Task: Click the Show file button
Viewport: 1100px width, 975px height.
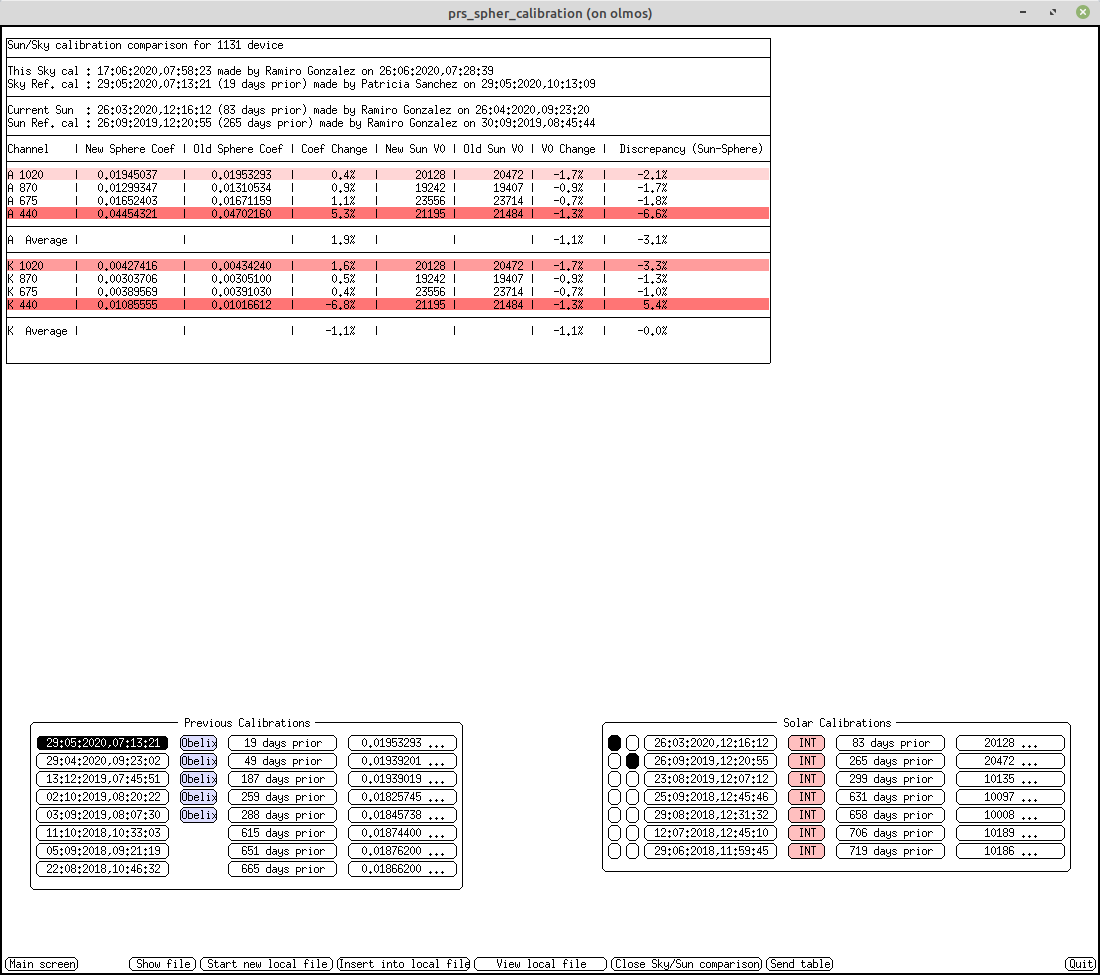Action: pyautogui.click(x=163, y=964)
